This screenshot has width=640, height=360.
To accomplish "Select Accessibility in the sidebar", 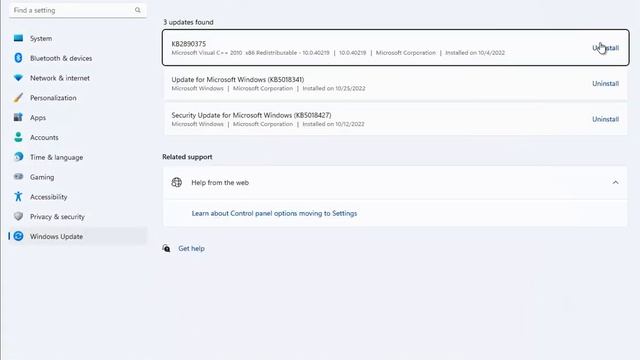I will [x=78, y=197].
